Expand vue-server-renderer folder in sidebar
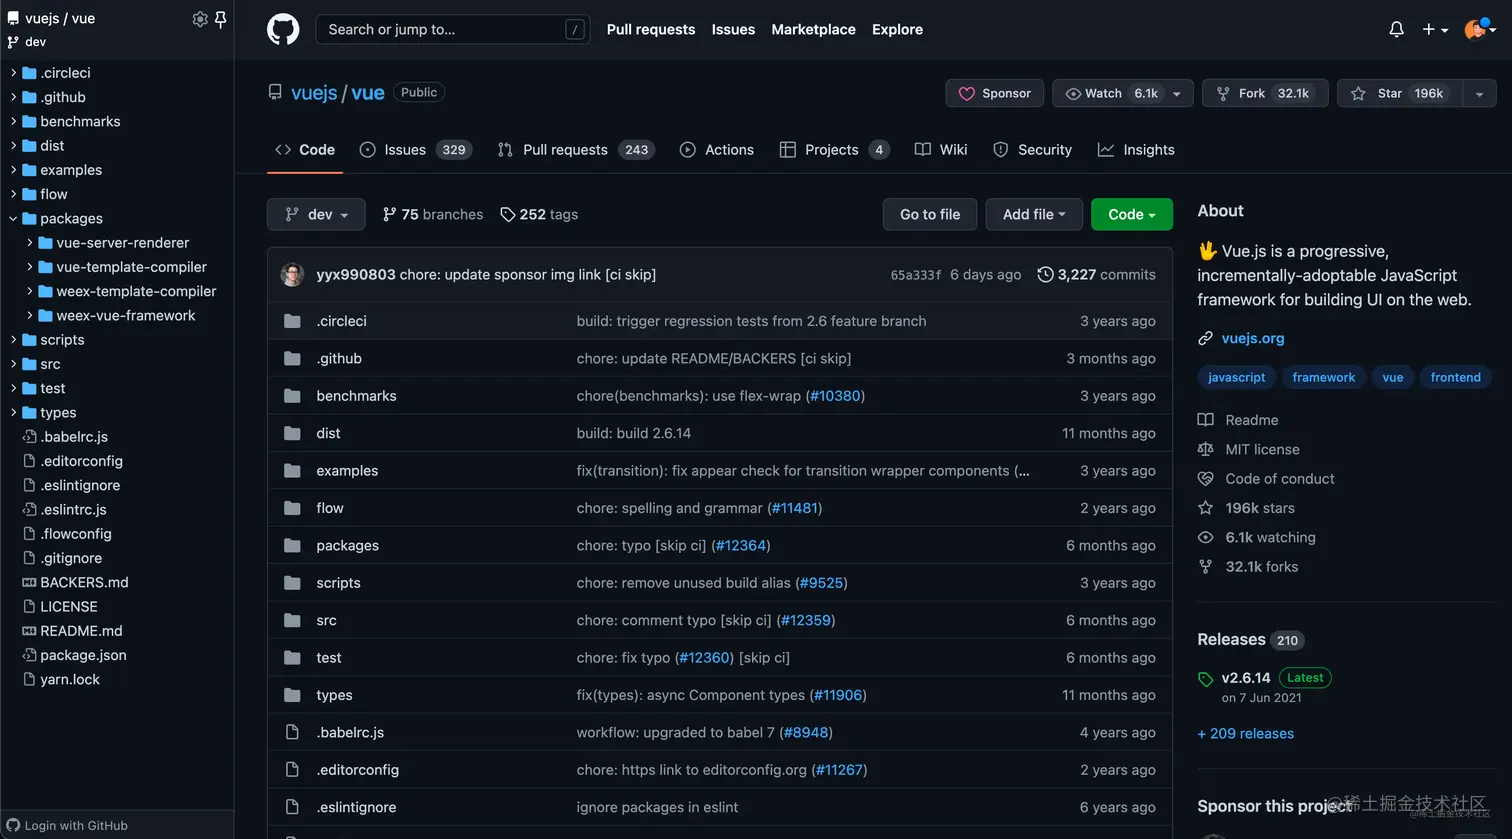 tap(30, 242)
